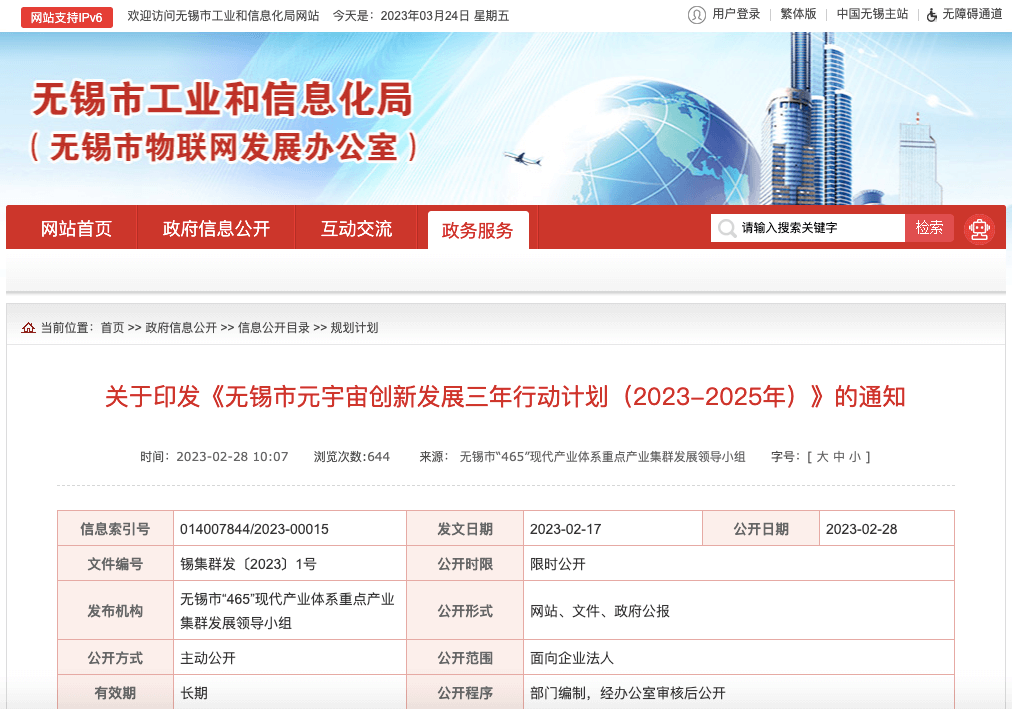
Task: Click the IPv6 support badge
Action: click(67, 17)
